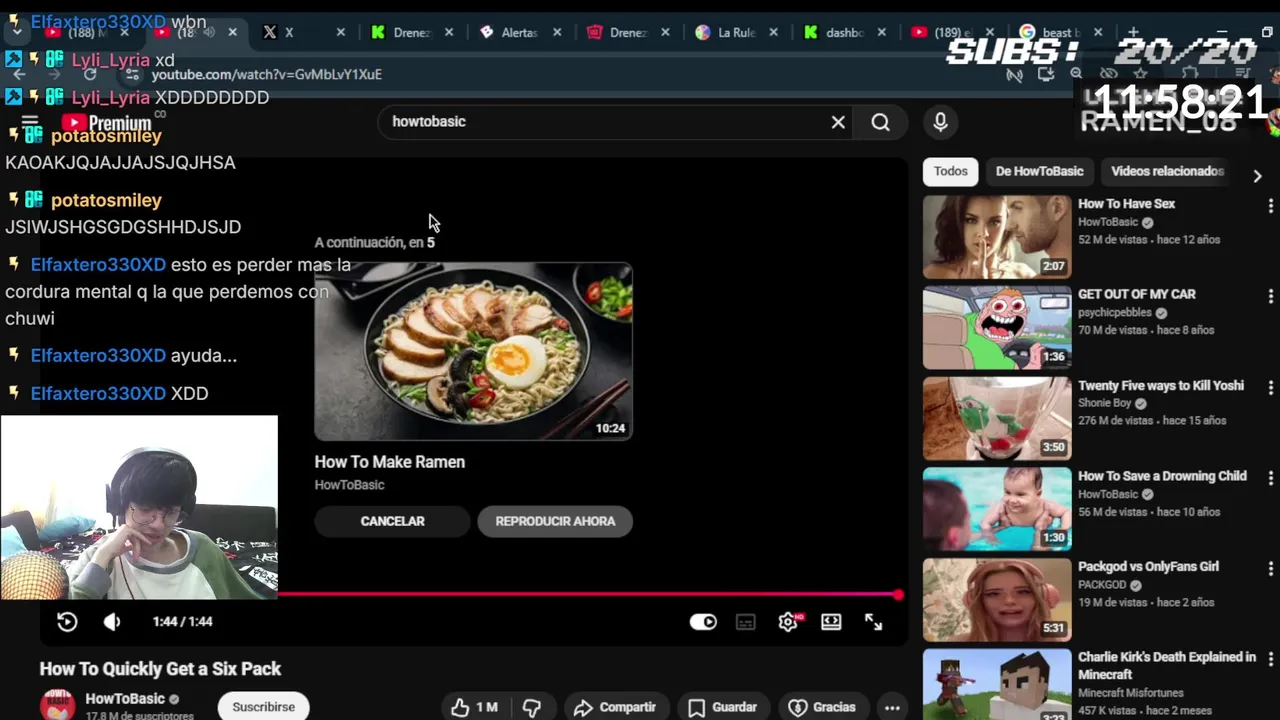Image resolution: width=1280 pixels, height=720 pixels.
Task: Switch to the La Rule browser tab
Action: 735,32
